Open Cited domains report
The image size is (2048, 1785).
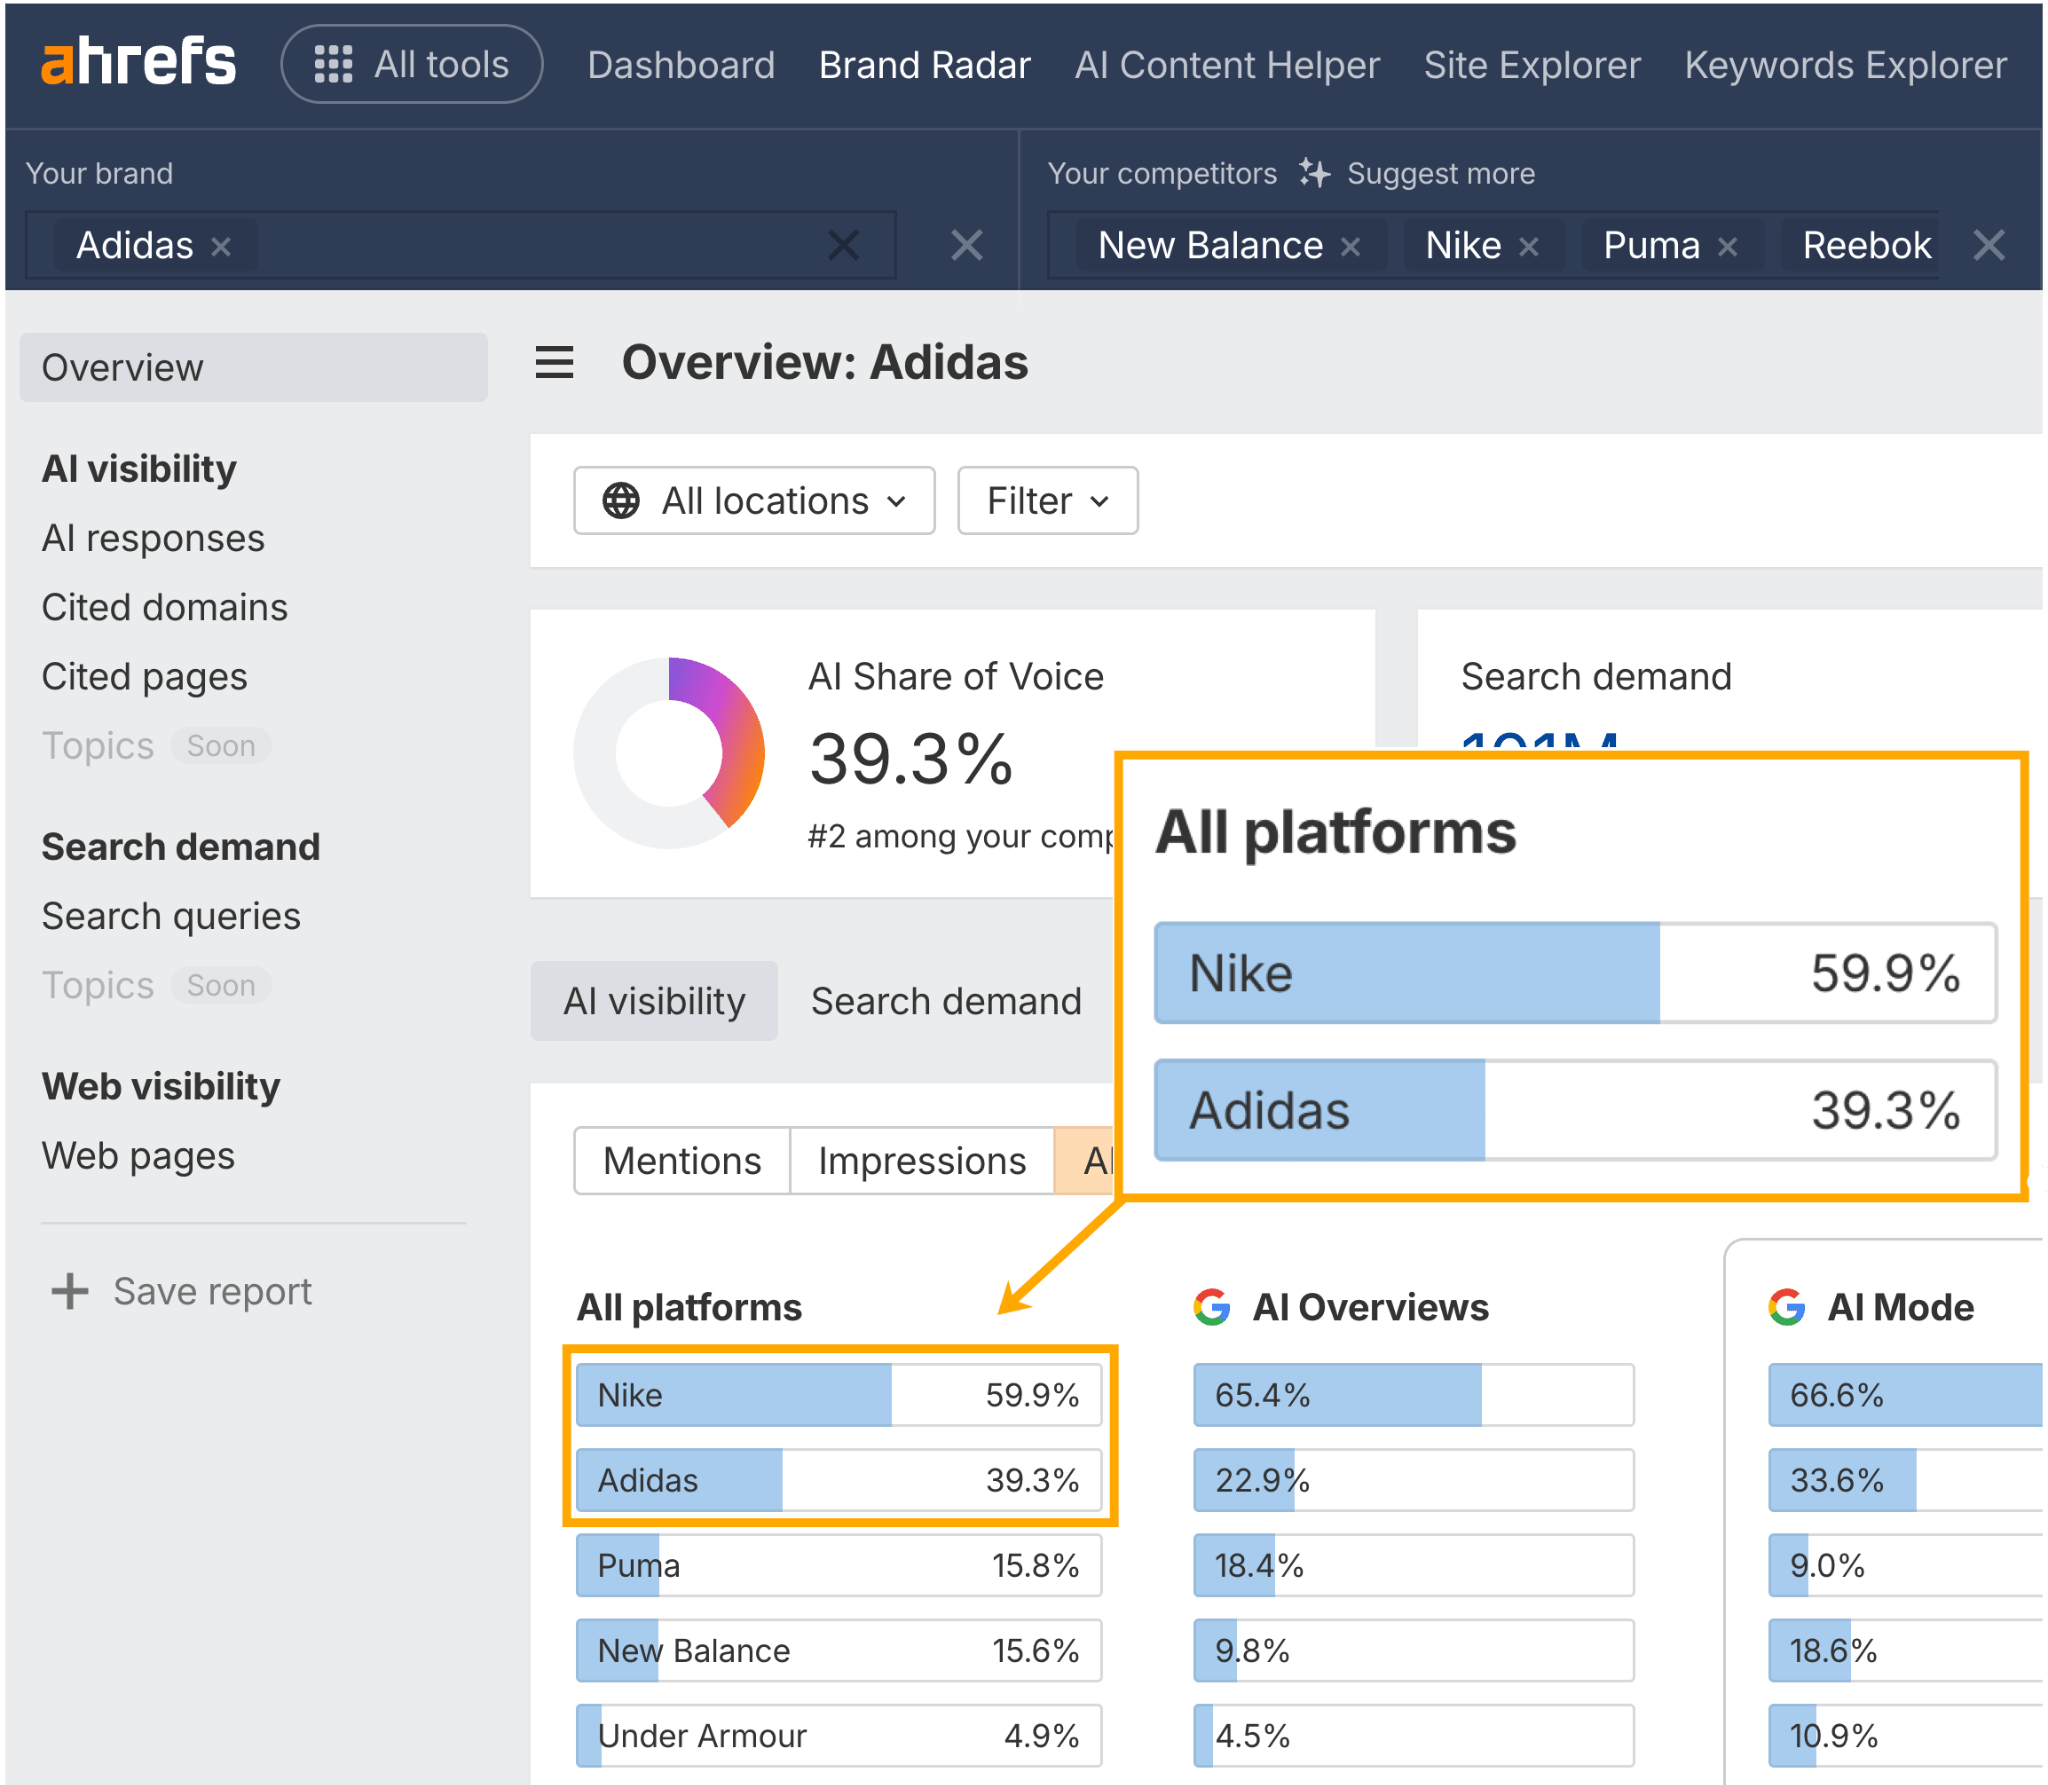click(x=165, y=607)
